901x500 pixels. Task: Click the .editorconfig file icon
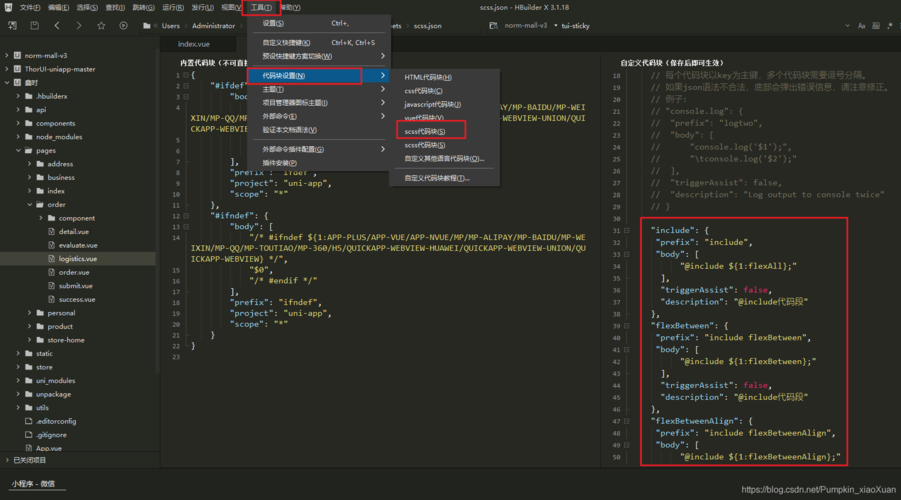[29, 421]
